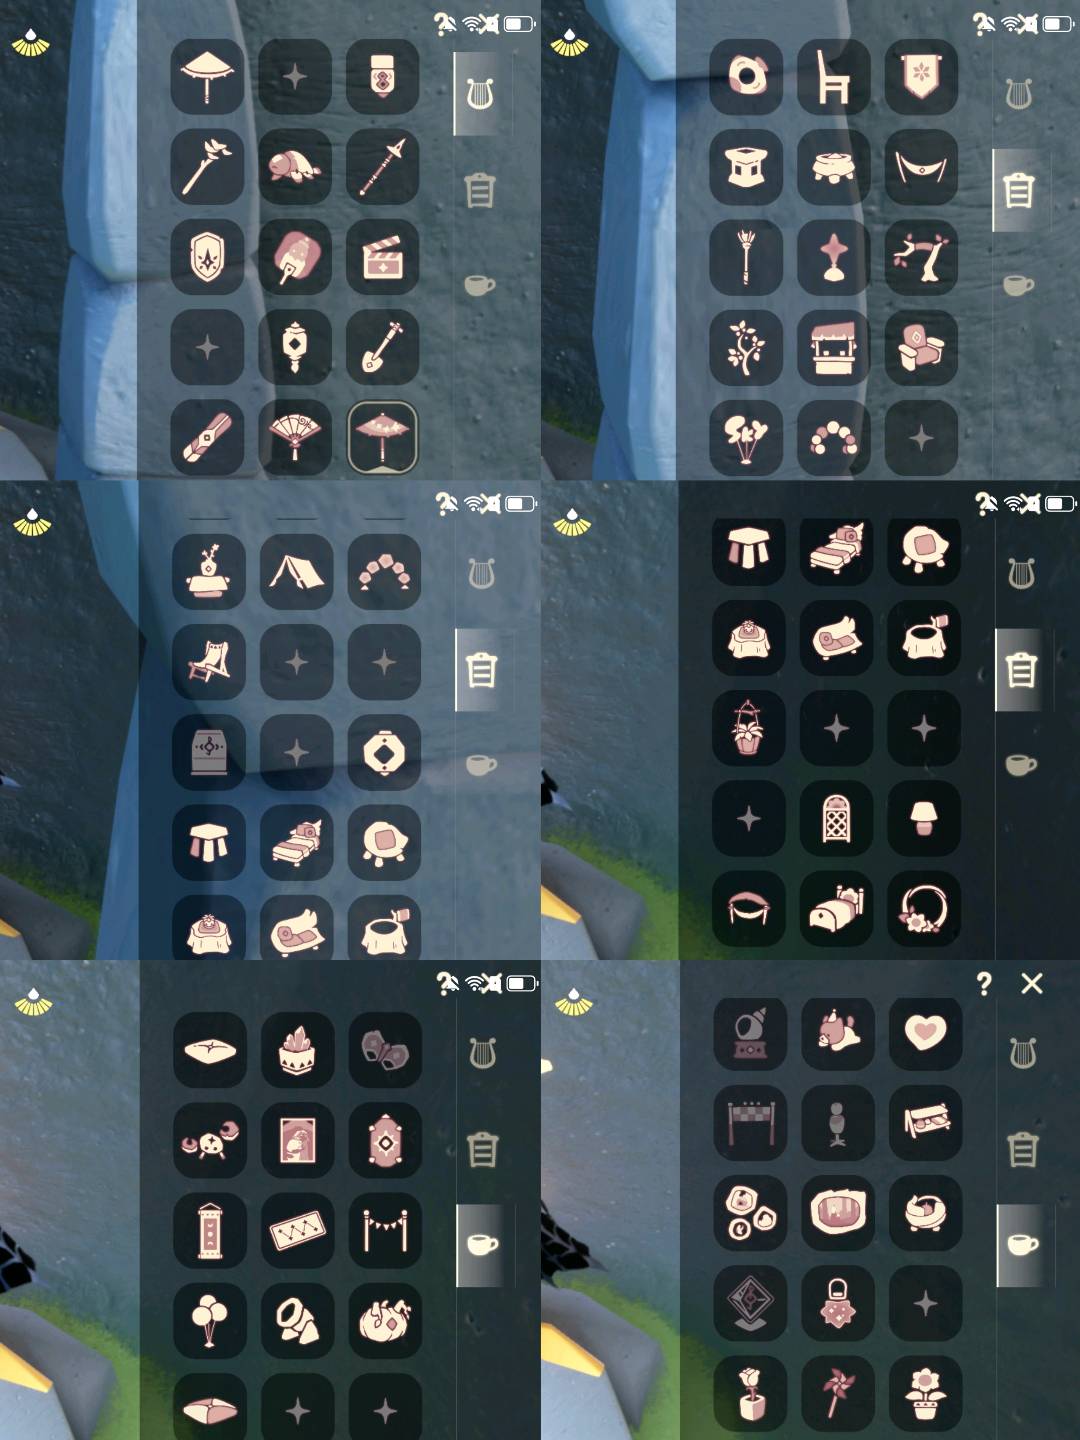Choose the hammock prop icon
1080x1440 pixels.
pyautogui.click(x=921, y=166)
